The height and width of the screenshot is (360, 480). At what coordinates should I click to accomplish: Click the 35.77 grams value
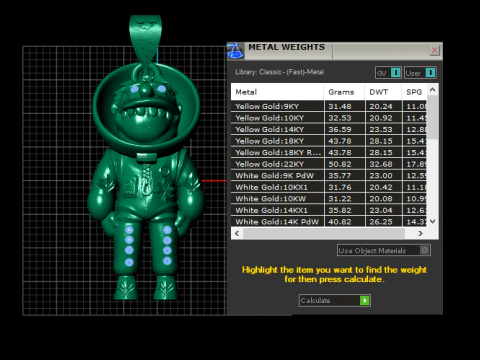[x=340, y=175]
